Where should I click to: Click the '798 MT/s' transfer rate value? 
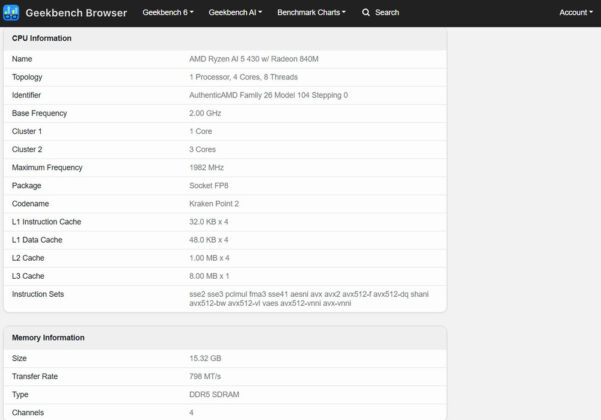click(205, 376)
